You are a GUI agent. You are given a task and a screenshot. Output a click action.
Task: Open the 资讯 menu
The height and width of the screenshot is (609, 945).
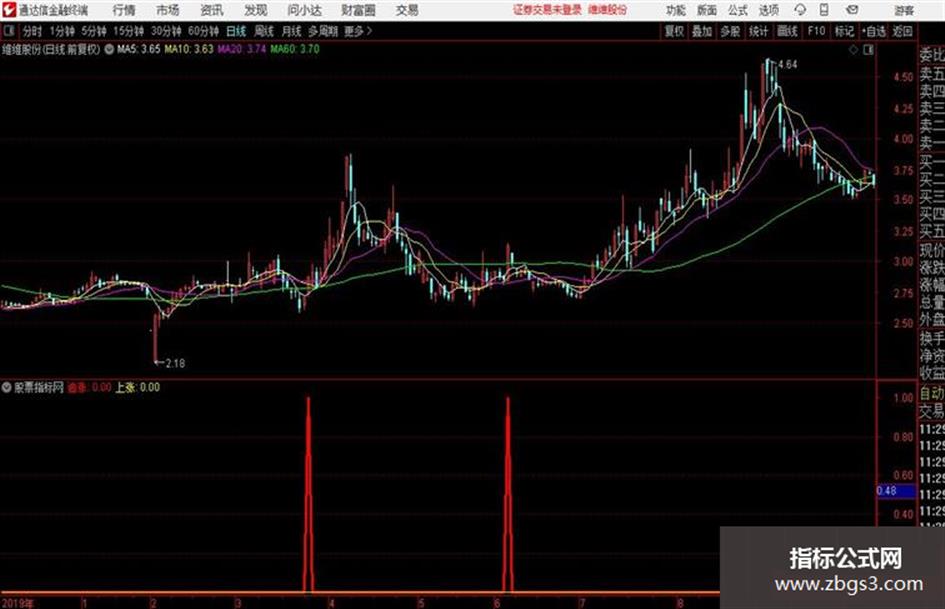[211, 10]
